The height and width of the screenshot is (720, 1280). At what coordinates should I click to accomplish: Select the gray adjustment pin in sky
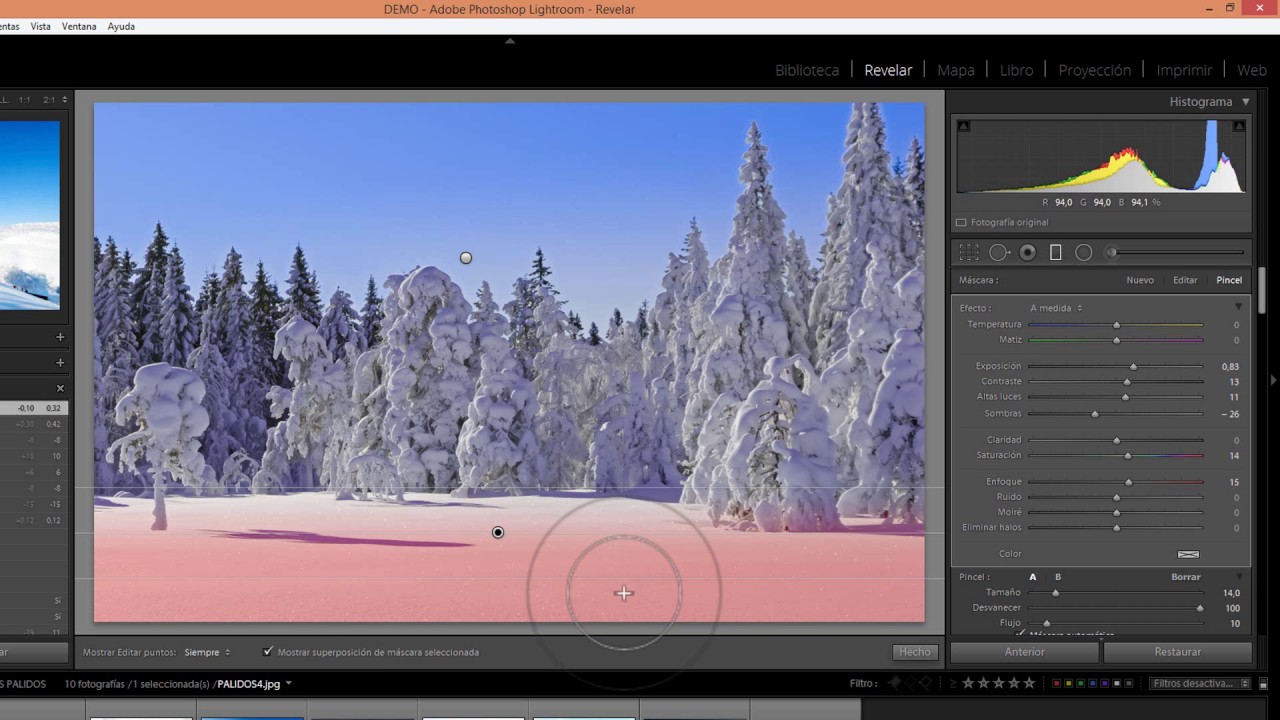click(x=466, y=258)
